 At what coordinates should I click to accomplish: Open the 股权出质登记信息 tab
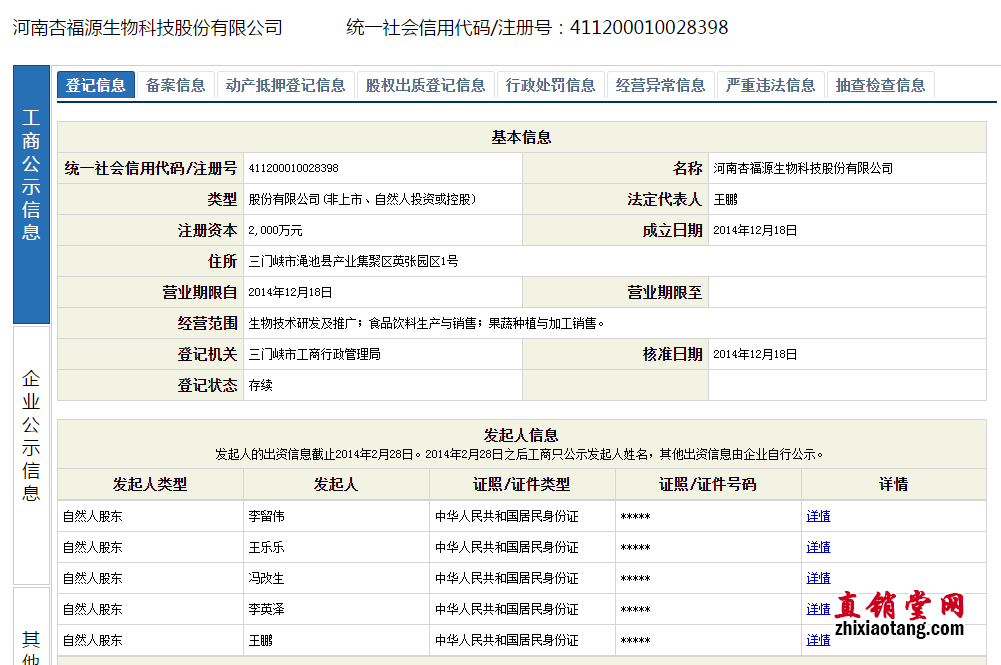tap(426, 85)
